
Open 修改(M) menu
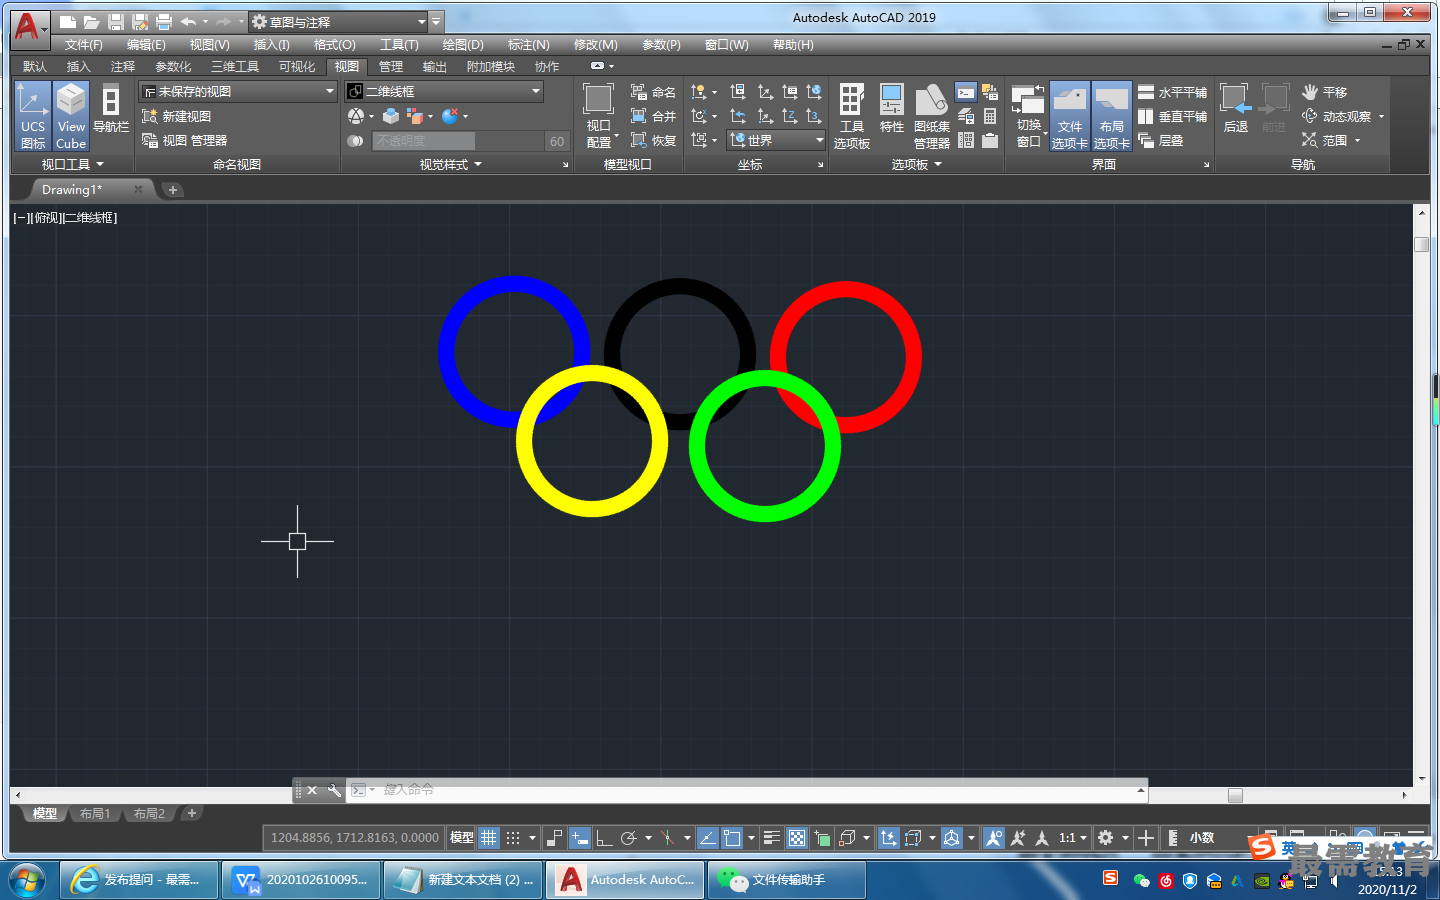(x=596, y=45)
